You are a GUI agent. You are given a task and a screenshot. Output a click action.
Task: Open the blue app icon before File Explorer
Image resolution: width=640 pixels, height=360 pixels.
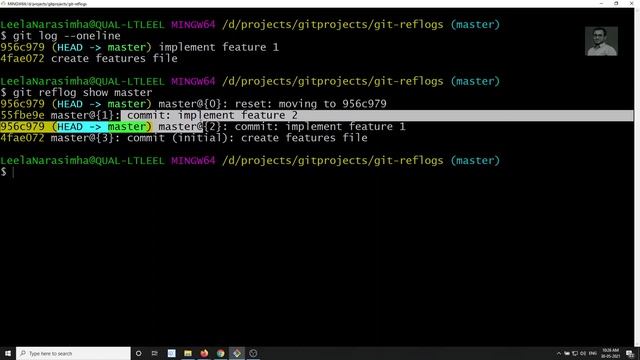click(171, 353)
